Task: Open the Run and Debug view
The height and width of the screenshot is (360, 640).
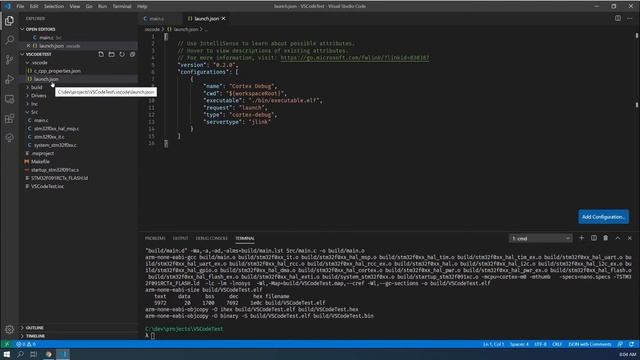Action: coord(9,79)
